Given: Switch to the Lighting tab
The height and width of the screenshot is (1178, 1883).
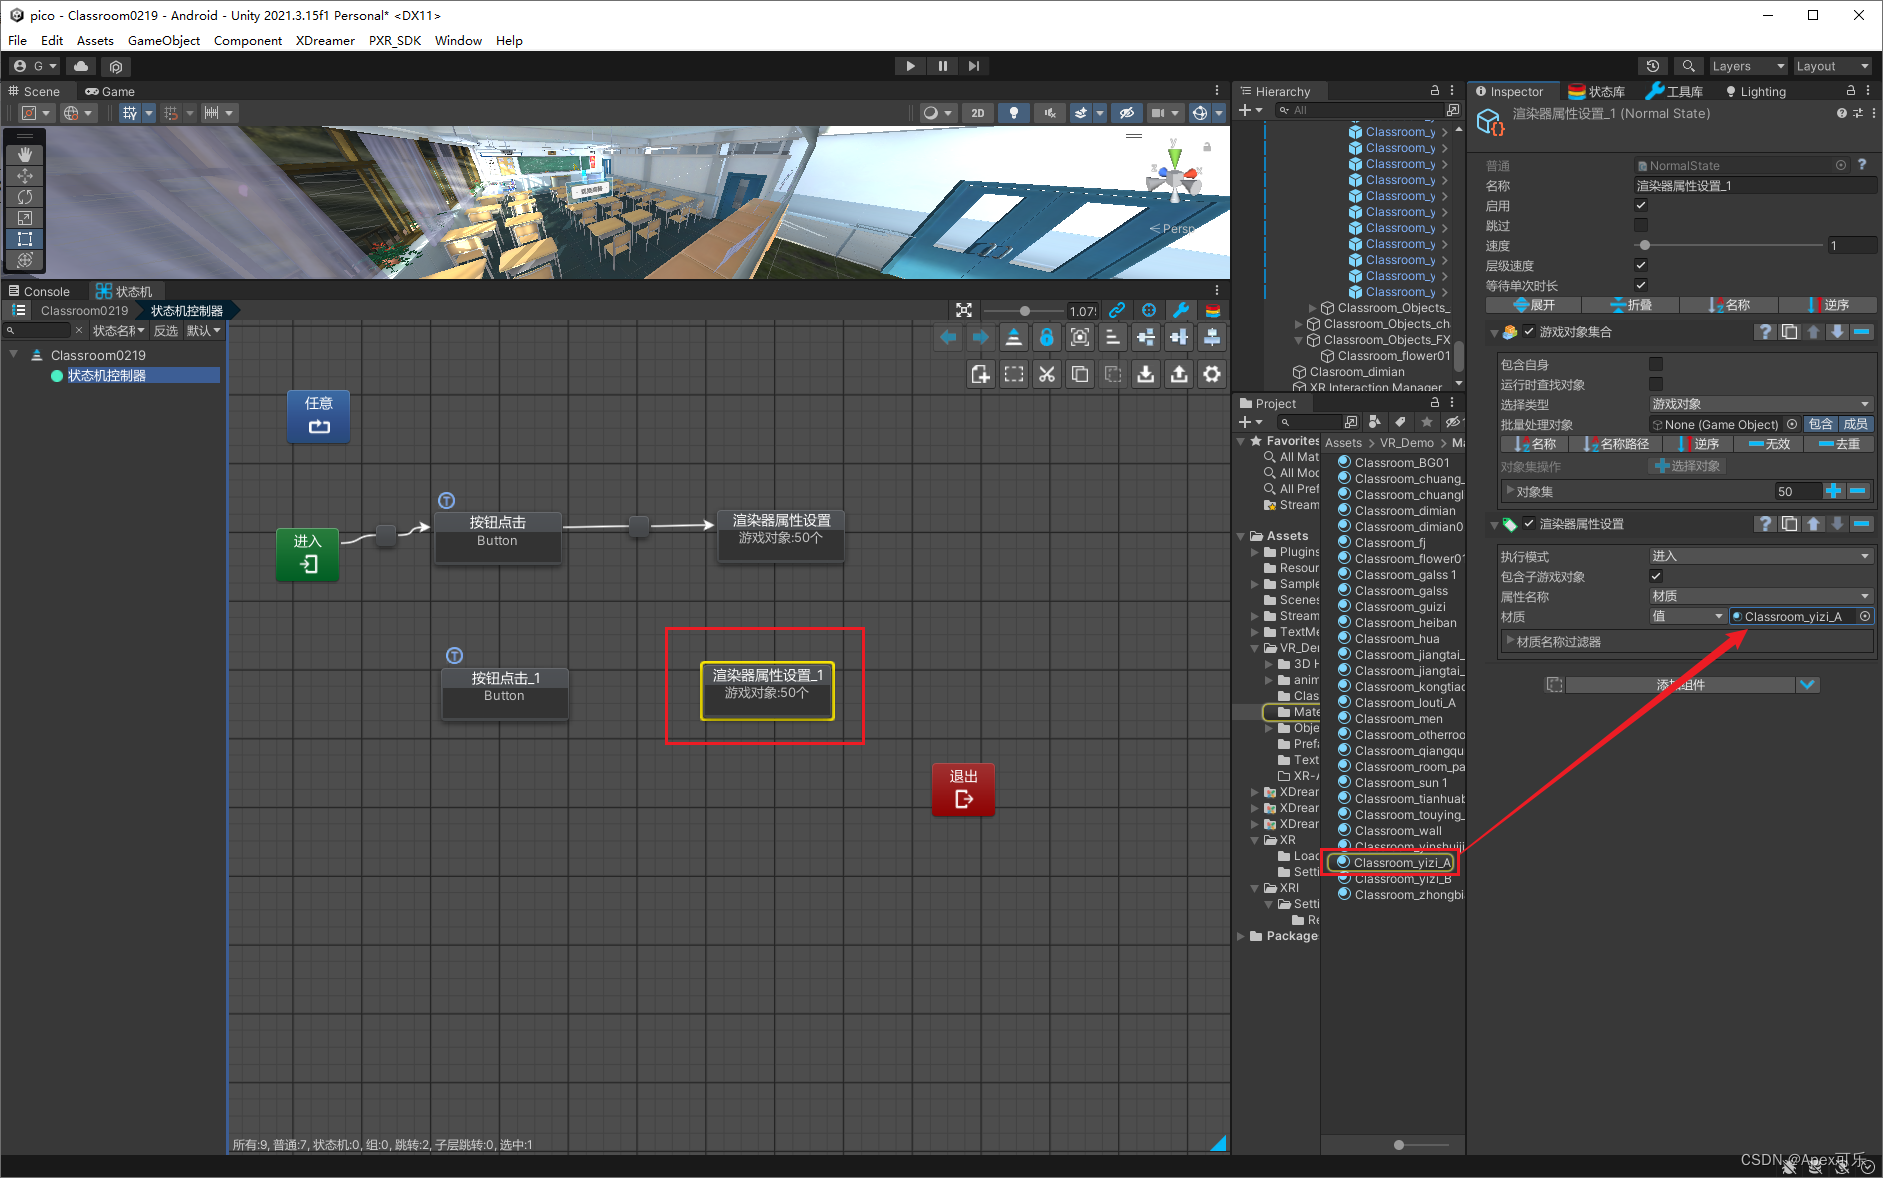Looking at the screenshot, I should coord(1755,91).
